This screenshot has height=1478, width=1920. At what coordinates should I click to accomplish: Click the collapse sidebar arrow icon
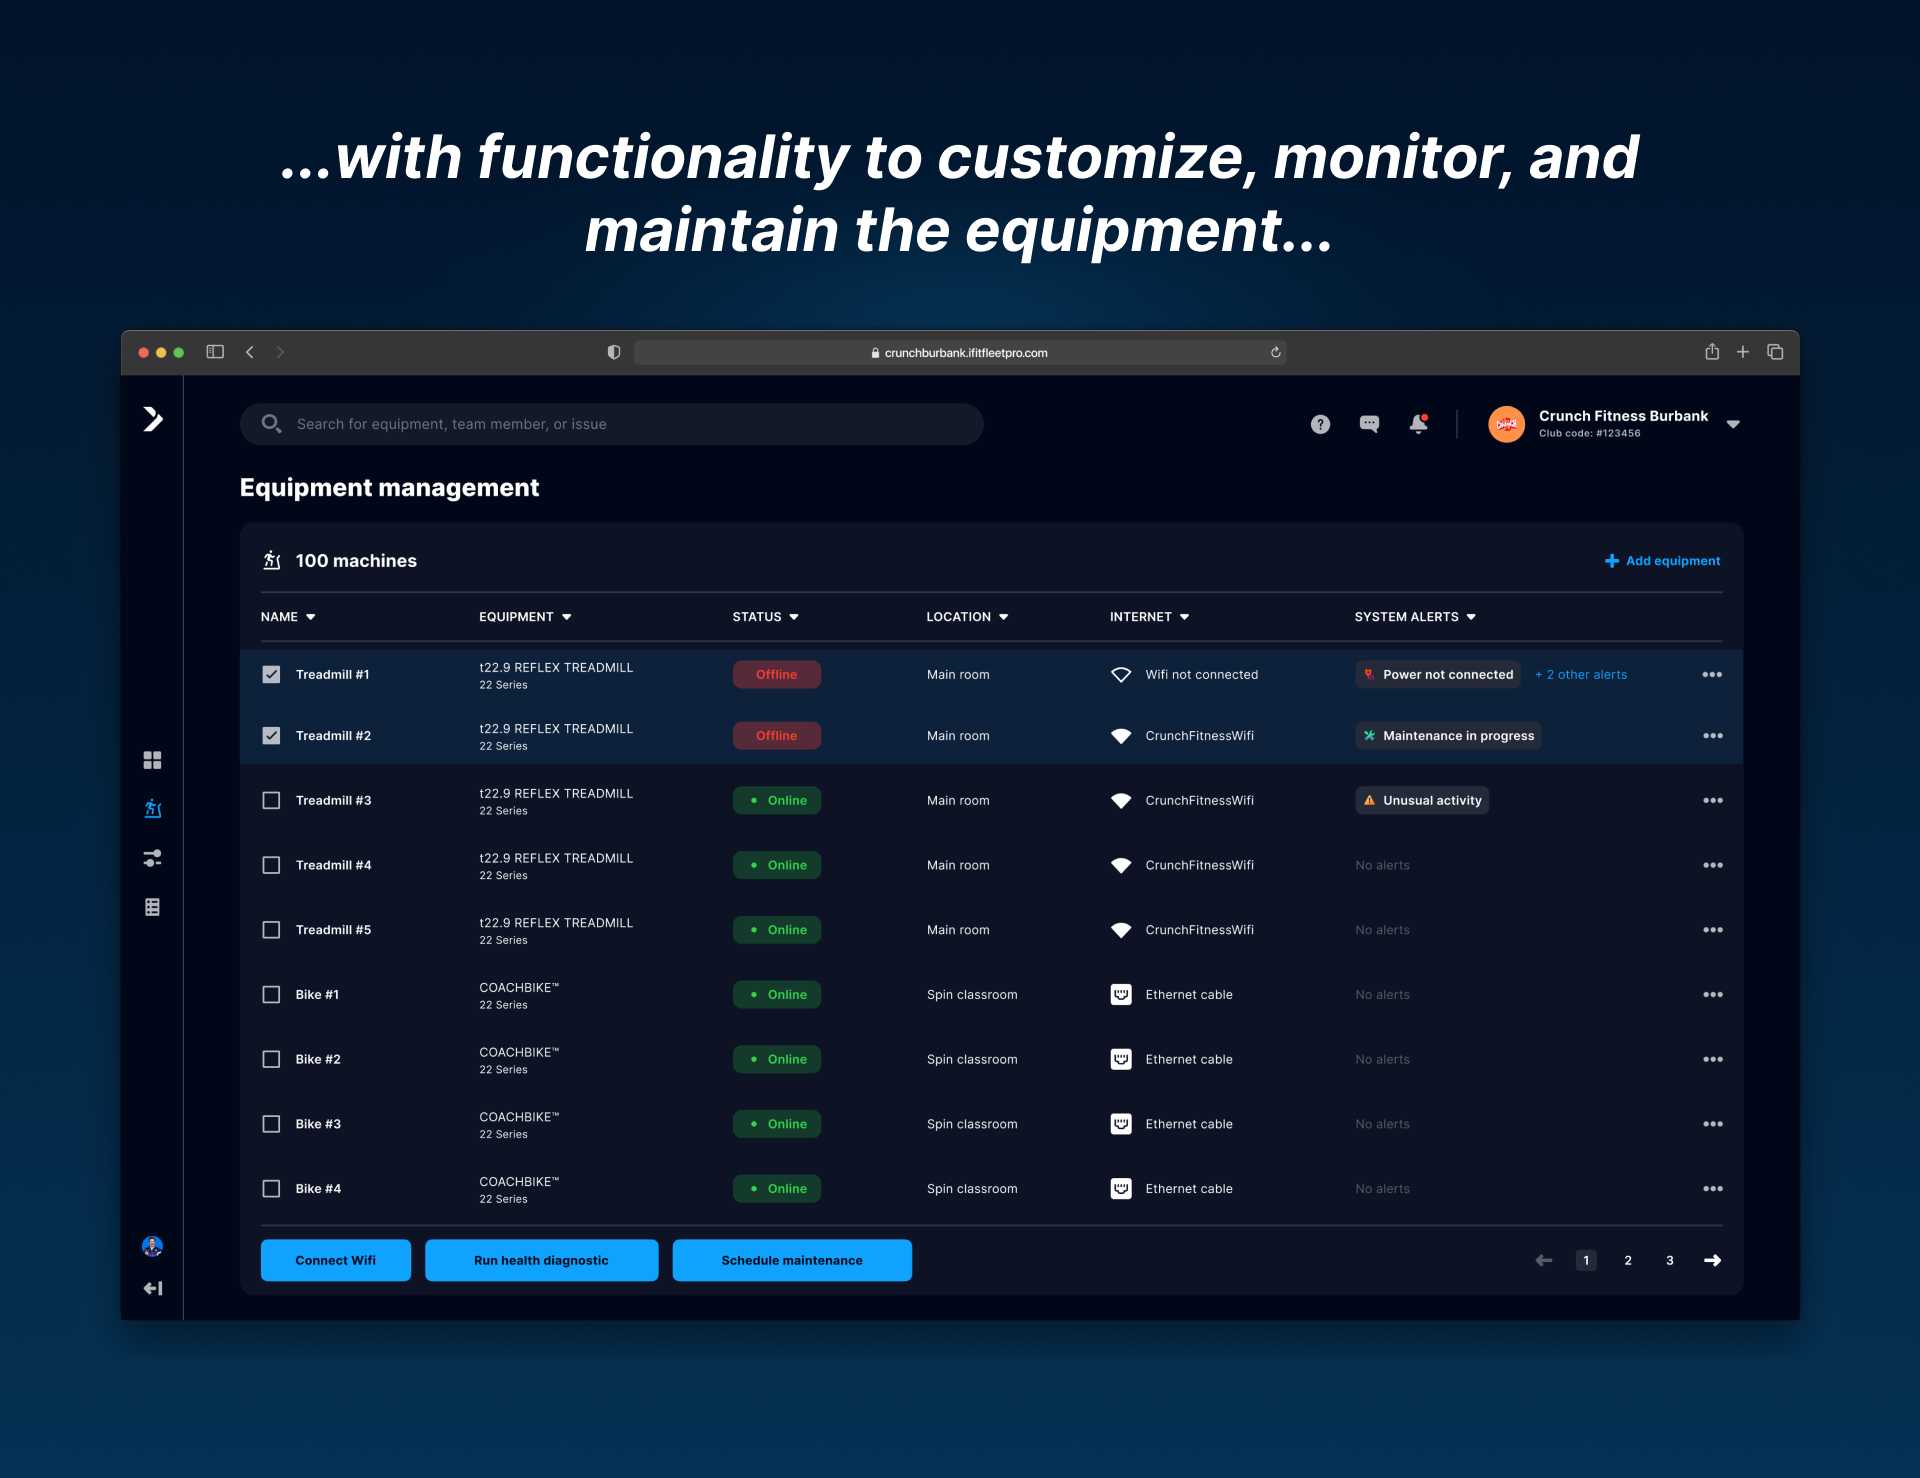[152, 1288]
